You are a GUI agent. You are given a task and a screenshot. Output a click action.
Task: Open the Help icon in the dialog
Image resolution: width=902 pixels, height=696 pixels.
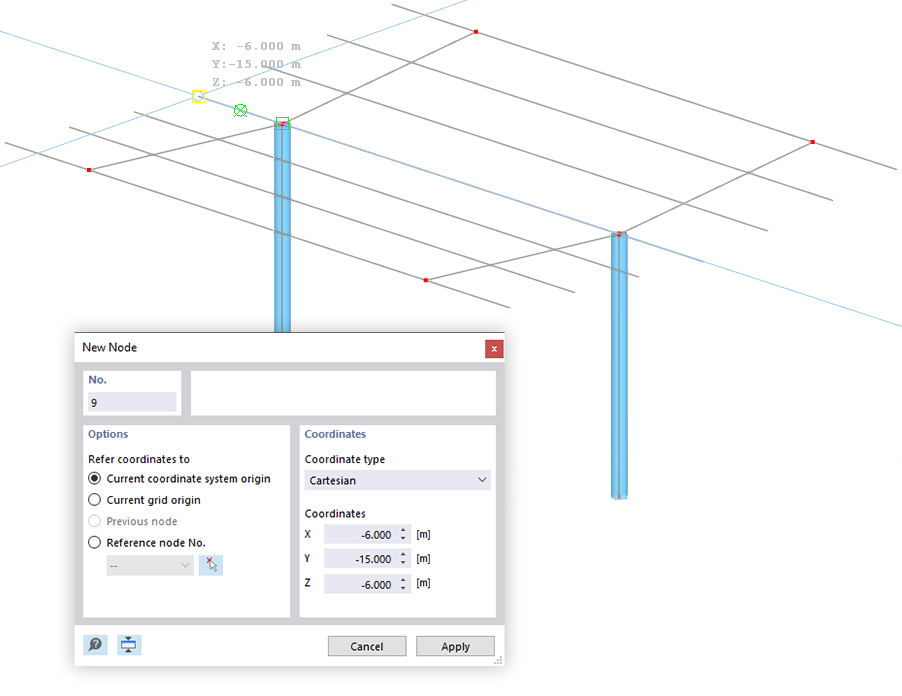click(x=94, y=645)
